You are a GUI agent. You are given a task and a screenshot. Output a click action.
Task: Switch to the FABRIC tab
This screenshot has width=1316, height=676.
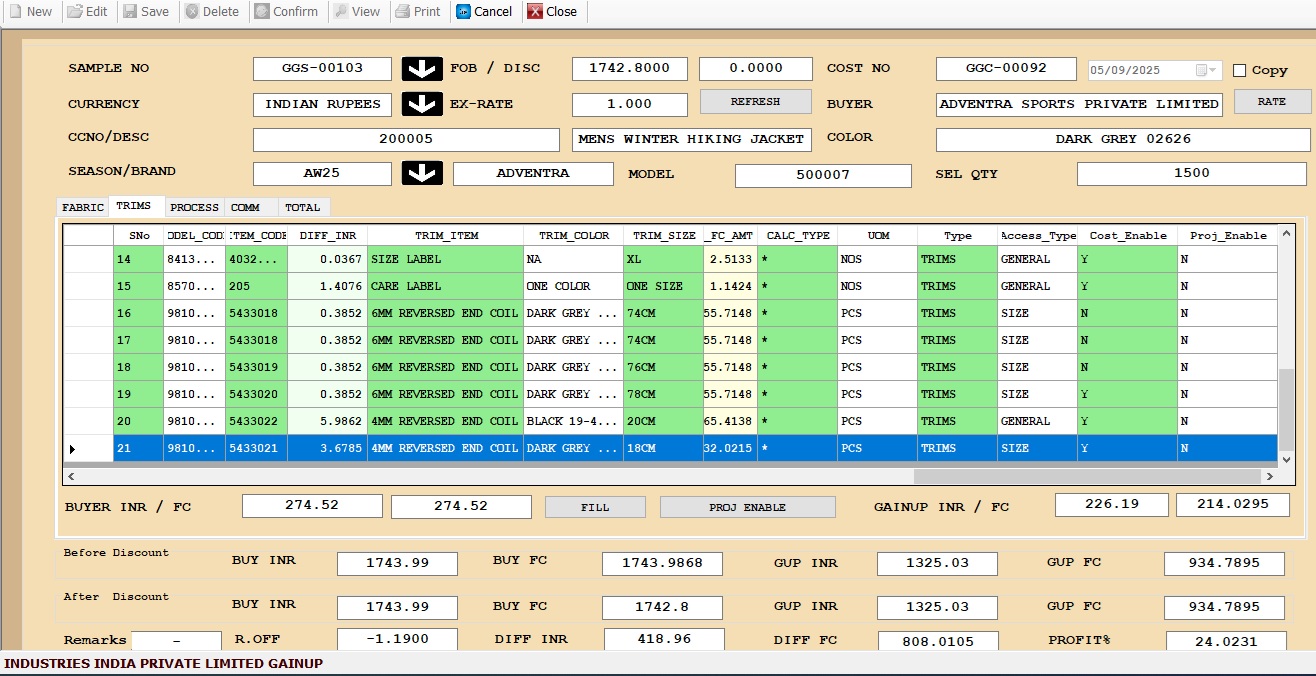(83, 207)
